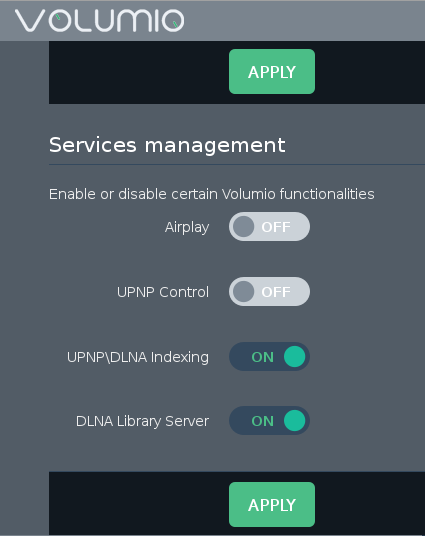
Task: Click the gray knob of UPNP Control switch
Action: tap(243, 291)
